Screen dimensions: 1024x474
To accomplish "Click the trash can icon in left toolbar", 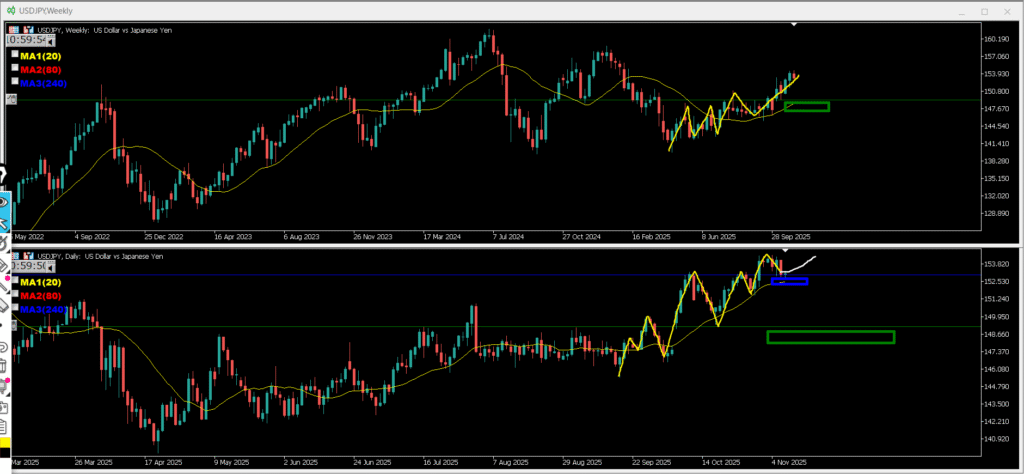I will pyautogui.click(x=4, y=366).
